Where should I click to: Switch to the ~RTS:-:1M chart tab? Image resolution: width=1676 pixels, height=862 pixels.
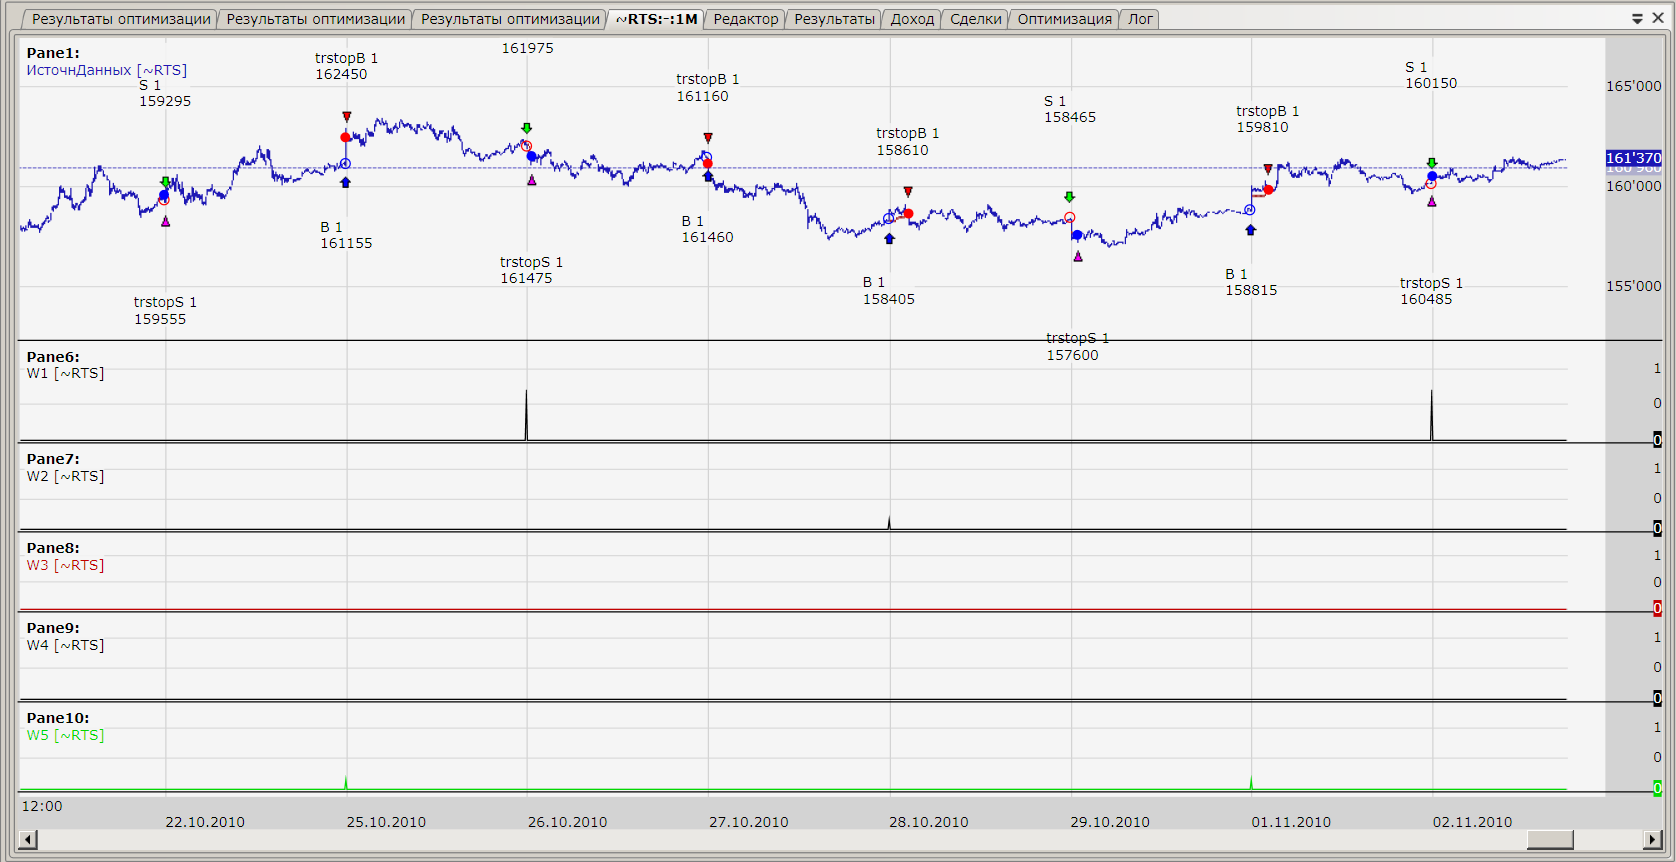coord(656,19)
